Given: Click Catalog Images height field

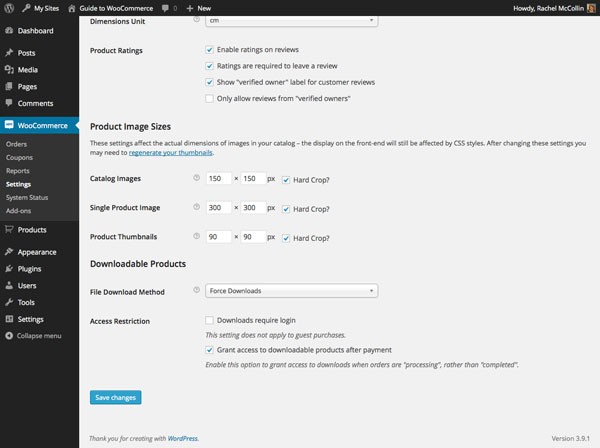Looking at the screenshot, I should click(253, 179).
